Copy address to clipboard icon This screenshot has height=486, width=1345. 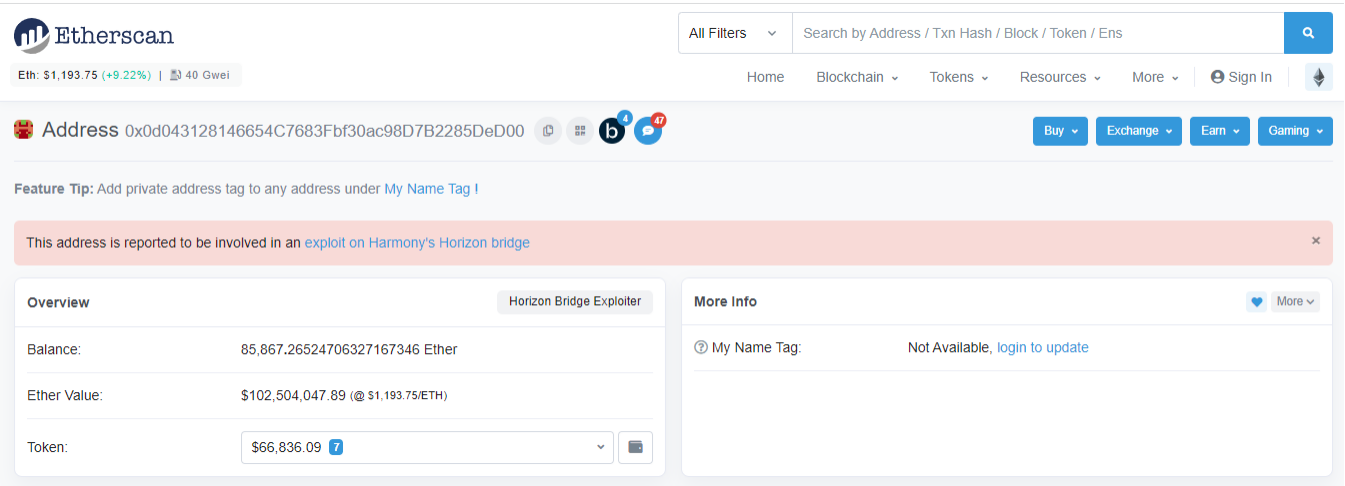(547, 131)
